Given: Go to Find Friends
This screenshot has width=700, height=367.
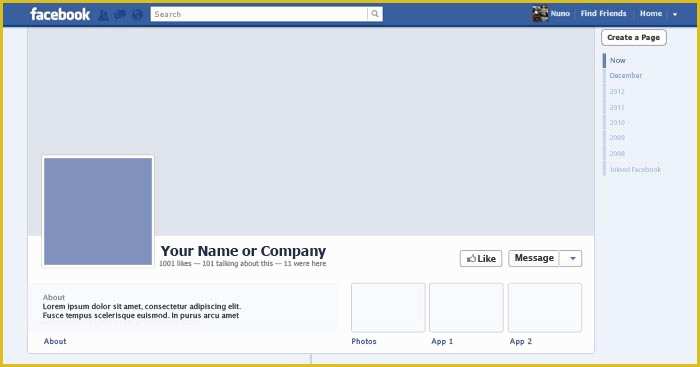Looking at the screenshot, I should 603,14.
